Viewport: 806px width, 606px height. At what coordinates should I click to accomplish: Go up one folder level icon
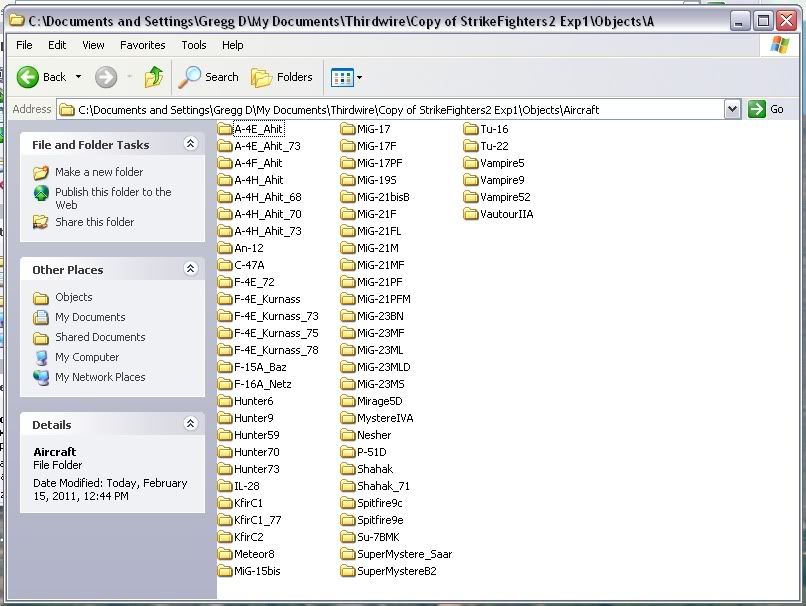(154, 77)
